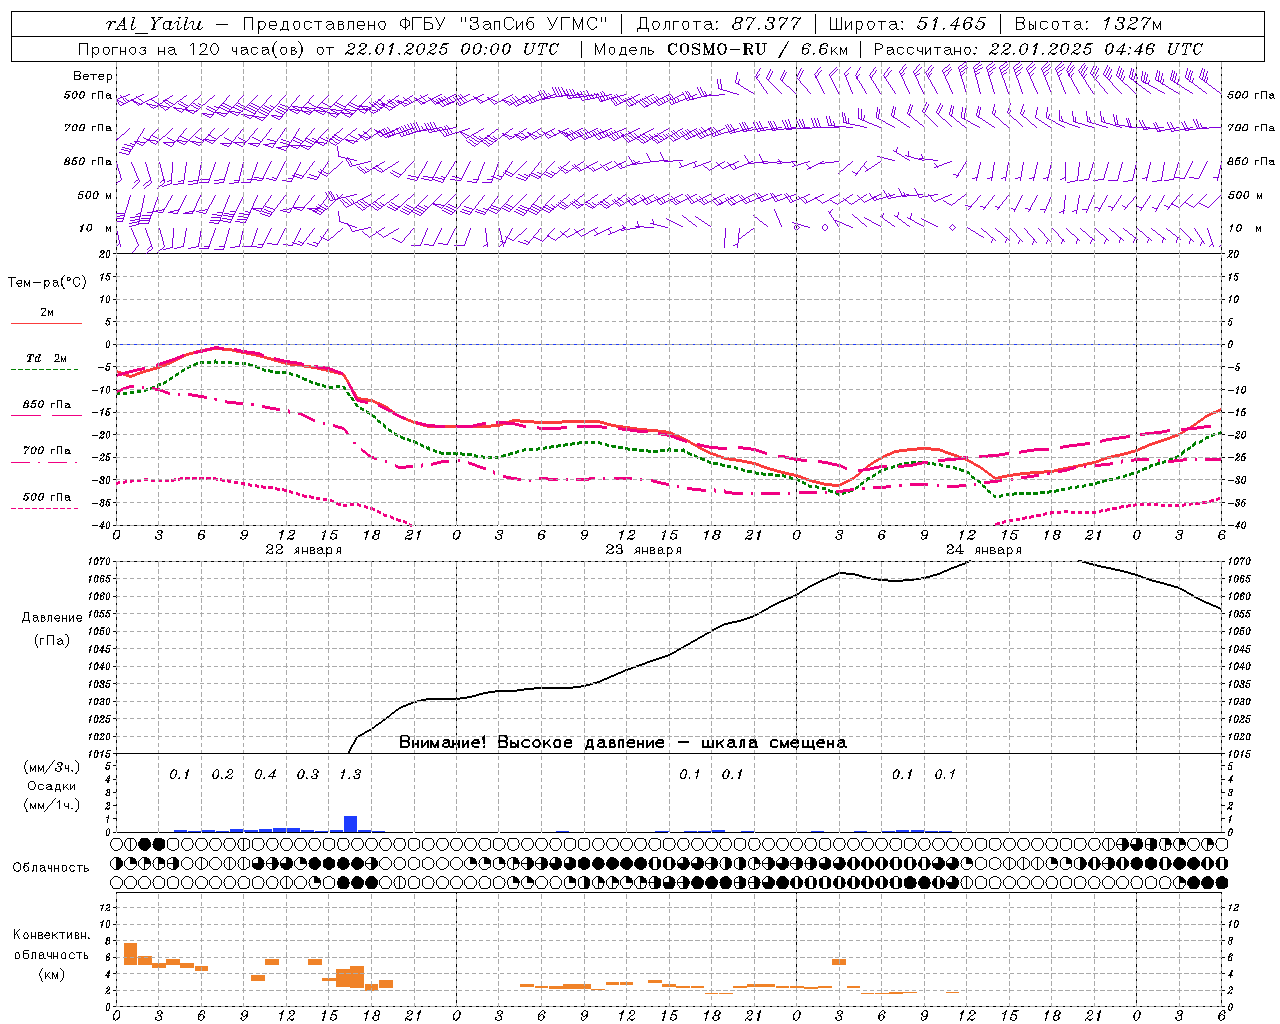Click the Осадки panel label

(x=52, y=786)
